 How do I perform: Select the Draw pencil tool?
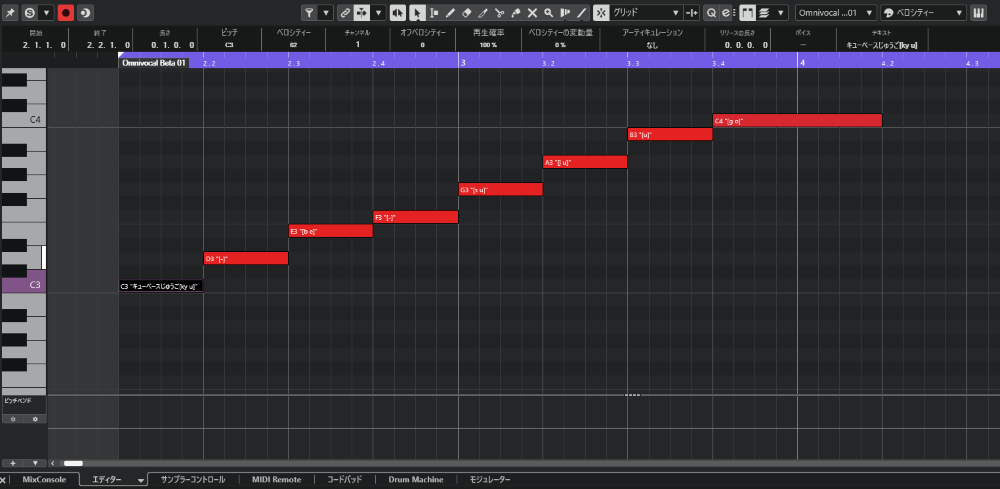(x=450, y=13)
